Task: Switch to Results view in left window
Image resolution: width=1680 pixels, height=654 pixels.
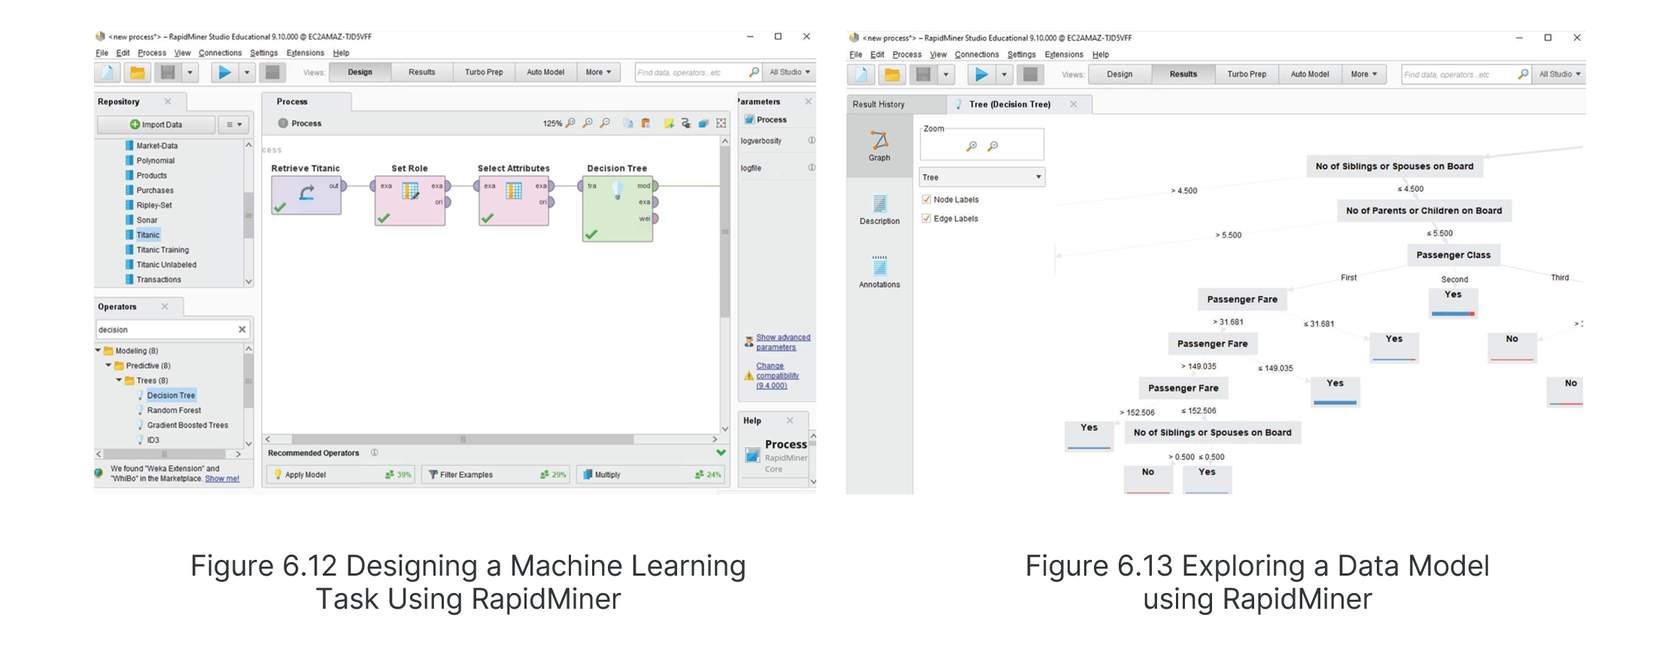Action: coord(422,72)
